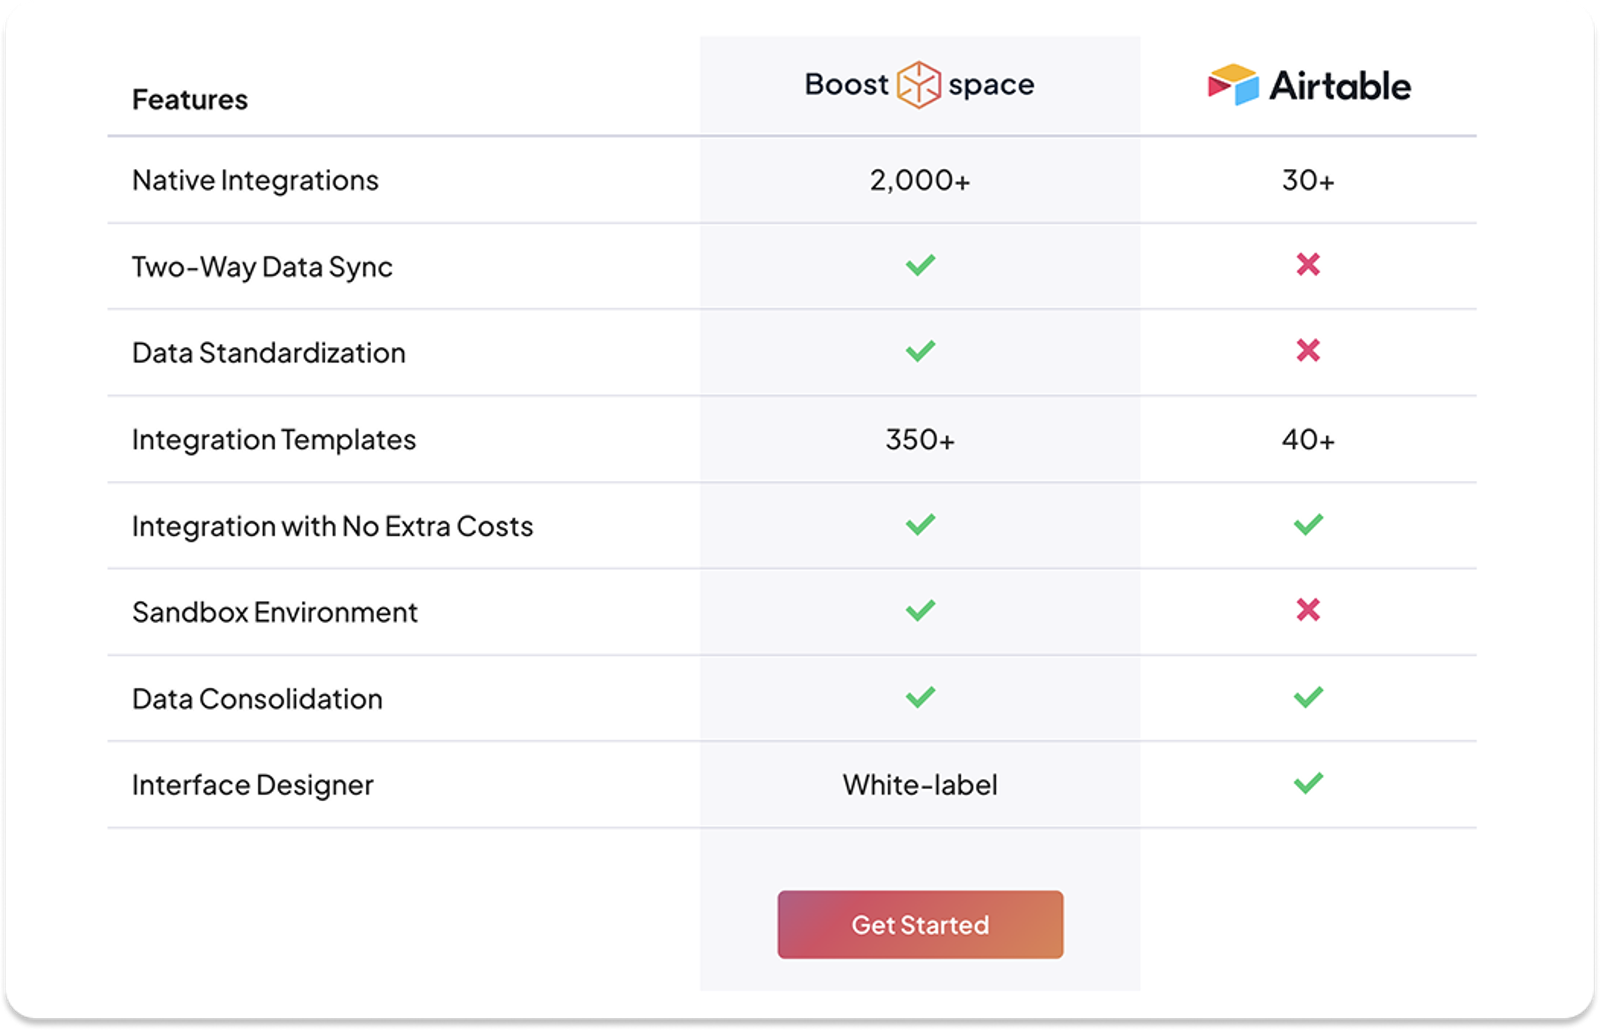The image size is (1600, 1030).
Task: Click Airtable's 40+ templates value
Action: pyautogui.click(x=1308, y=440)
